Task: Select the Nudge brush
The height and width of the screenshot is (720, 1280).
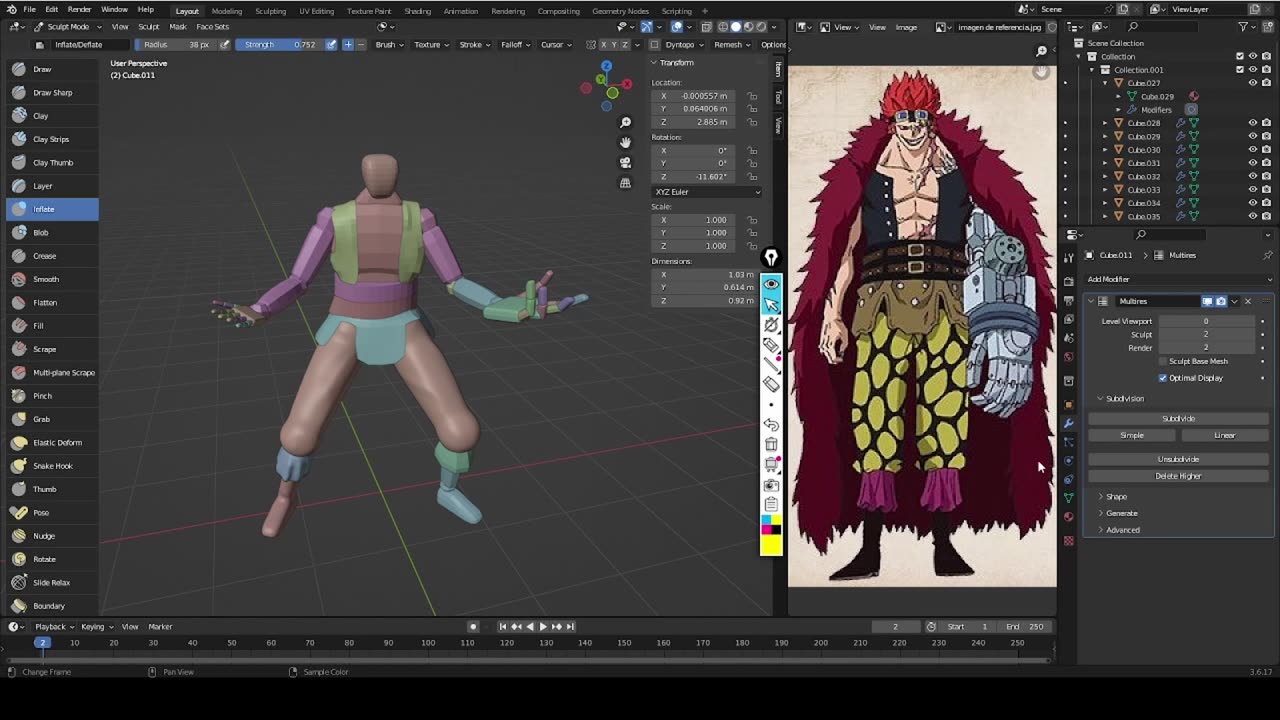Action: (x=52, y=536)
